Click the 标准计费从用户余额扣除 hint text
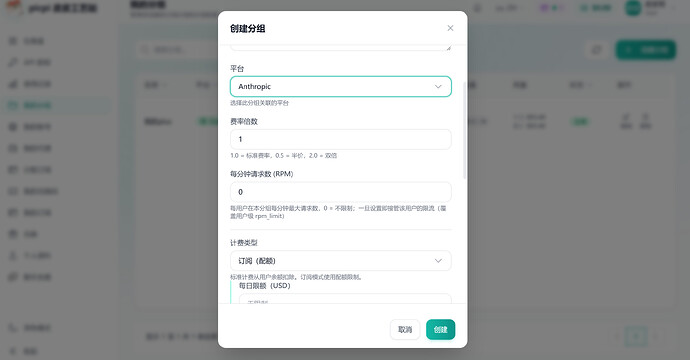 click(296, 277)
